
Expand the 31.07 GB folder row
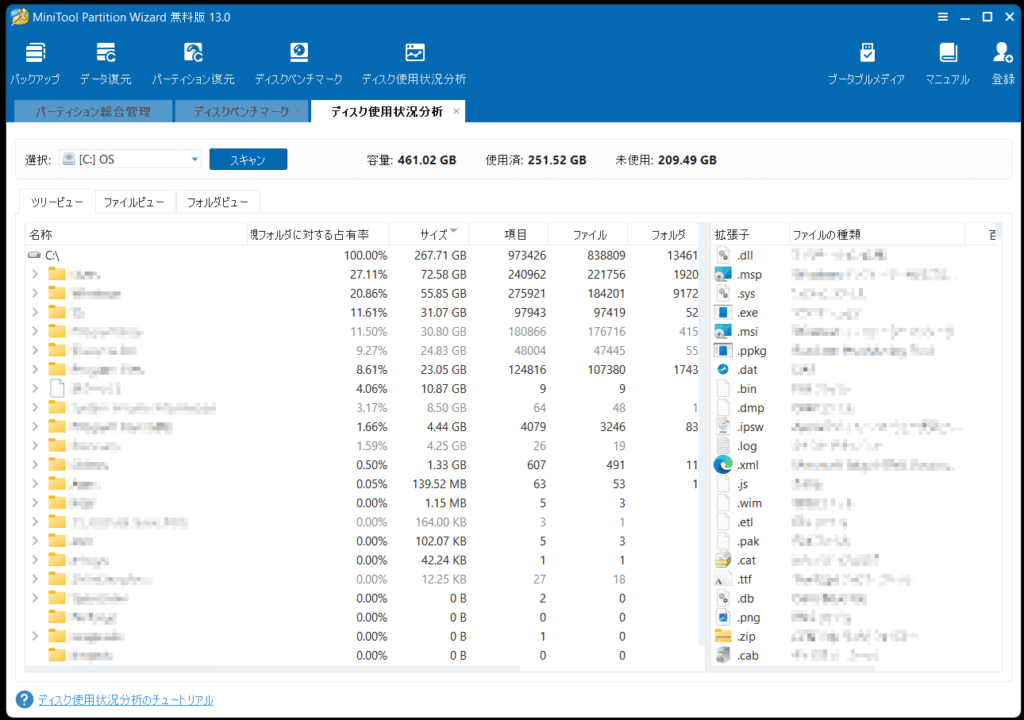(x=35, y=312)
